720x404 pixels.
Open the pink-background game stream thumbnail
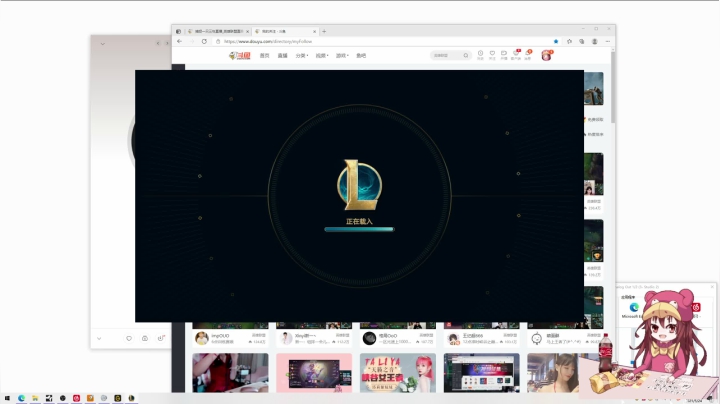314,373
